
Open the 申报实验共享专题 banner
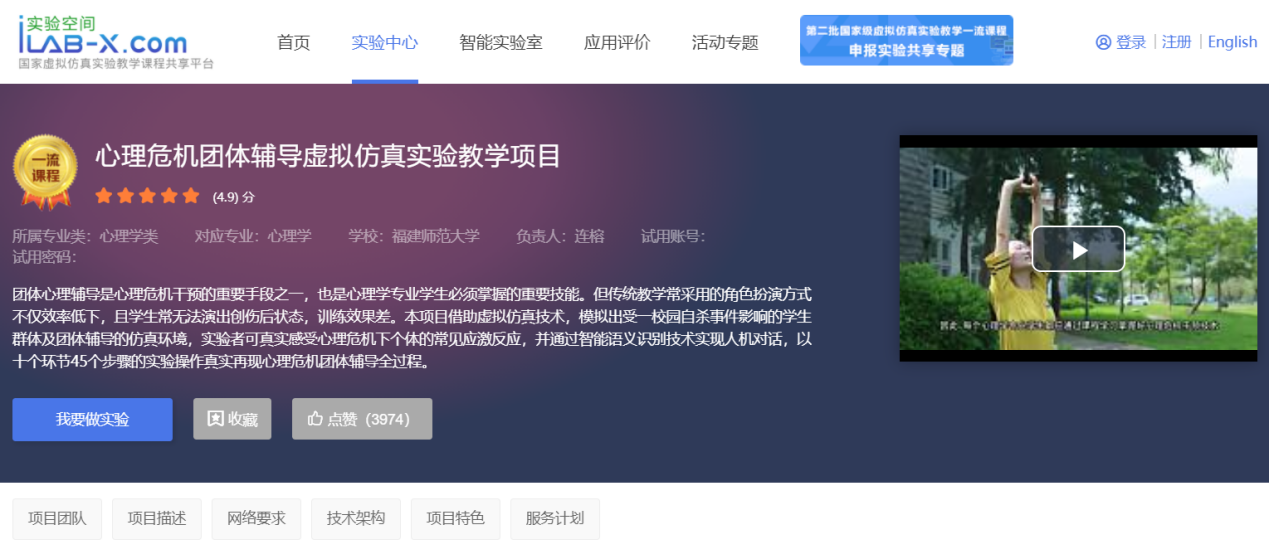pos(906,41)
